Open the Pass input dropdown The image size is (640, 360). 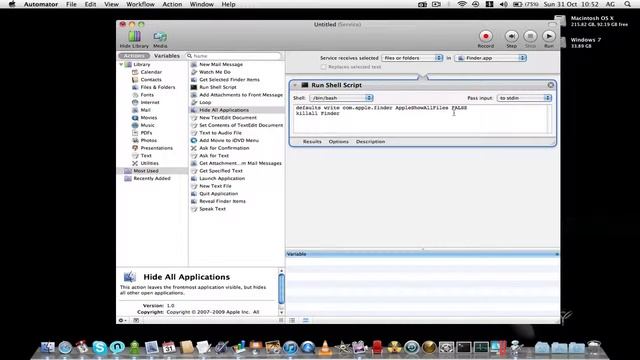[524, 98]
